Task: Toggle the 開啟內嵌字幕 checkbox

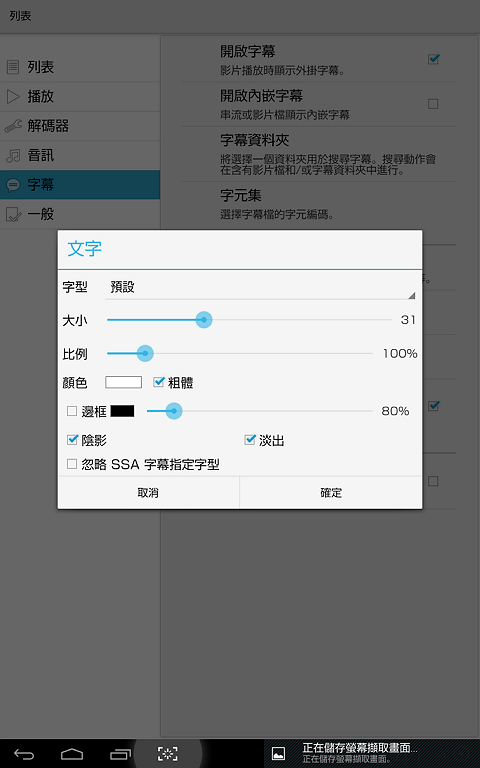Action: click(x=433, y=104)
